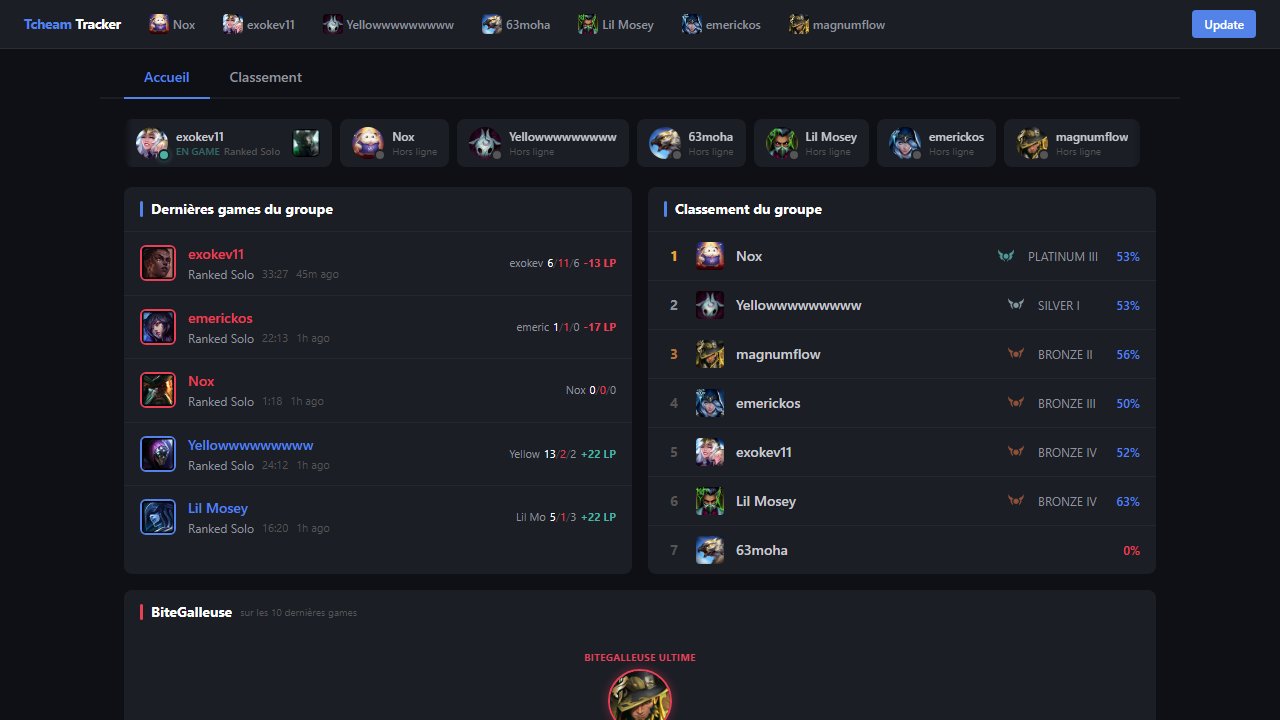Open the Lil Mosey status card, Hors ligne

click(811, 143)
